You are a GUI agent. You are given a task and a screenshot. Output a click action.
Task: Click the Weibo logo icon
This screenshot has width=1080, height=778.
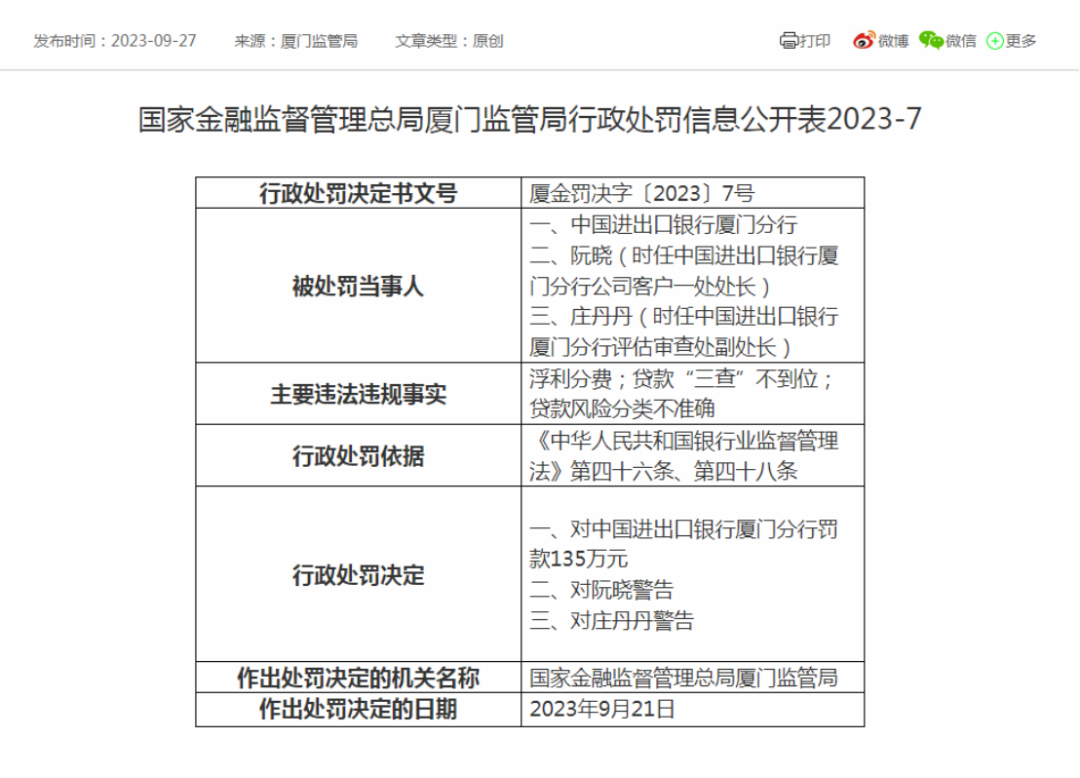point(864,41)
